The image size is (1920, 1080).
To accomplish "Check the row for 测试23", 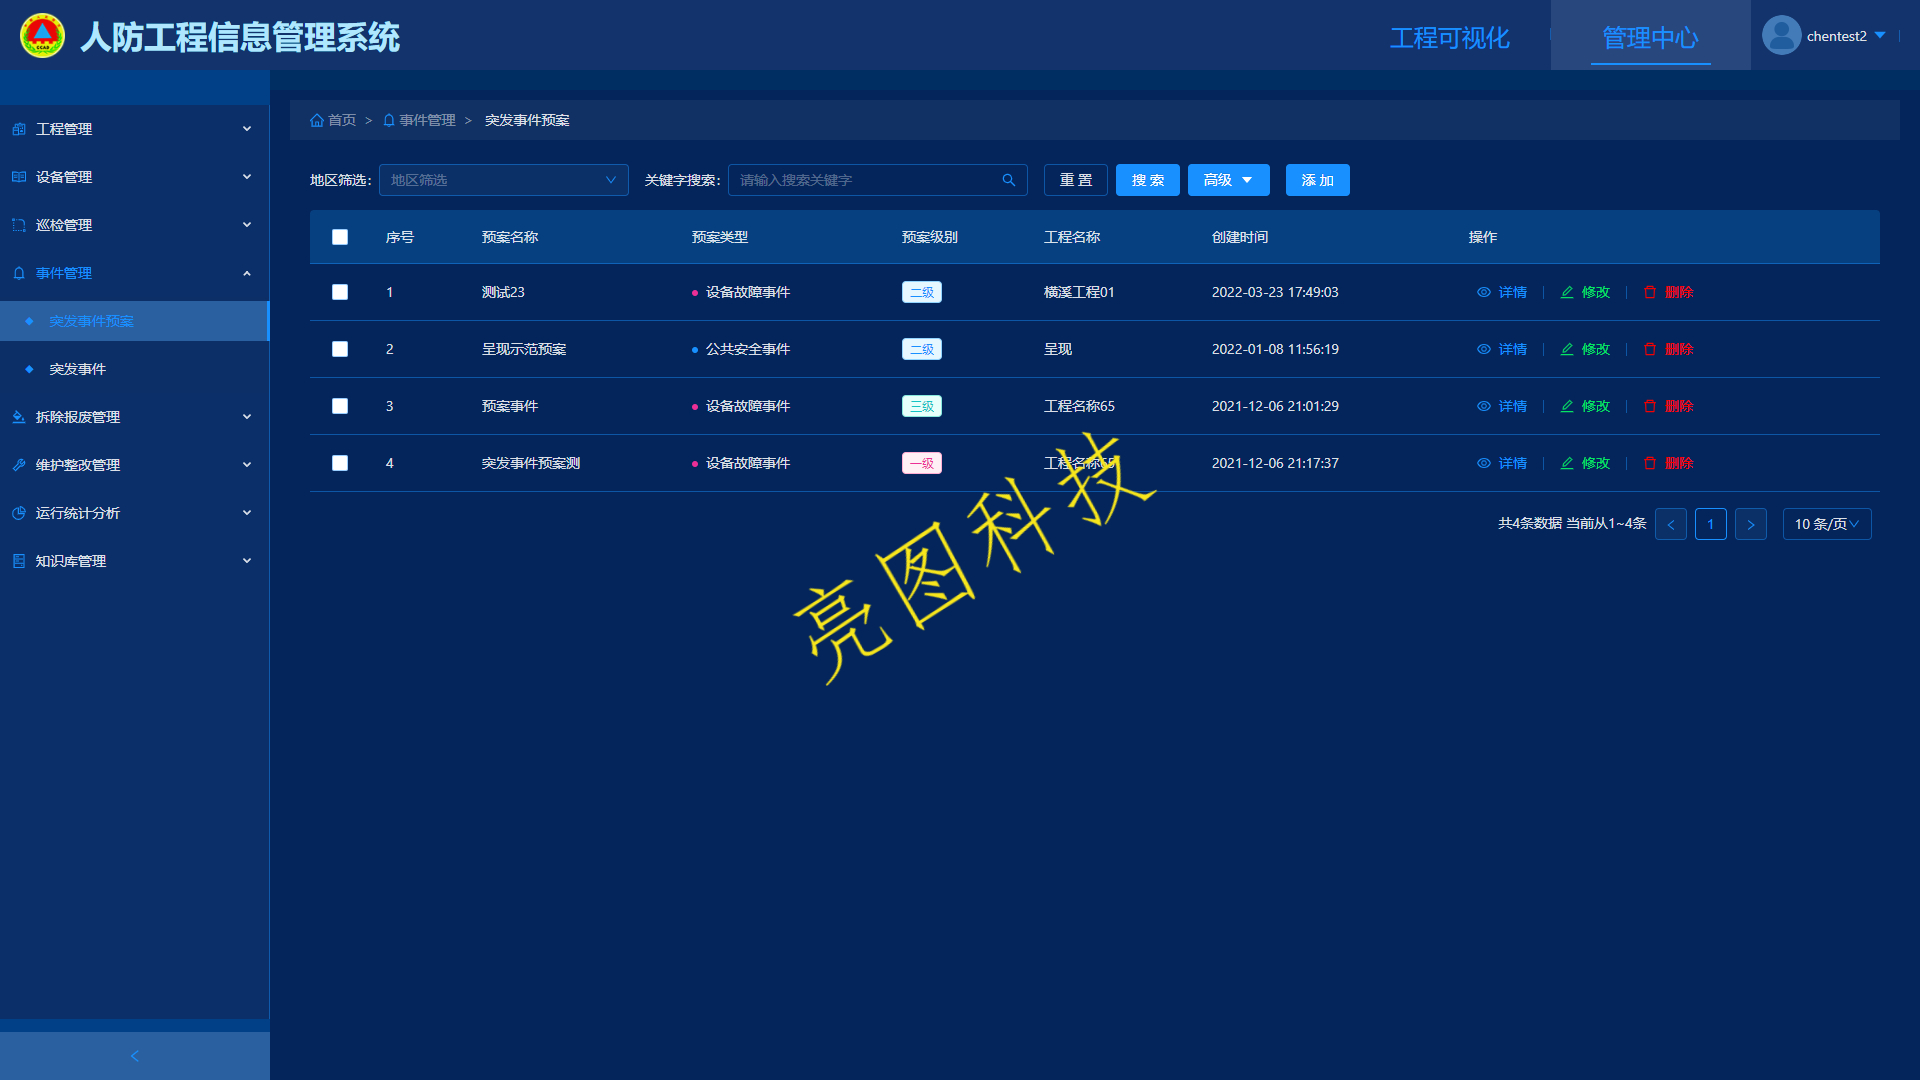I will pyautogui.click(x=340, y=292).
